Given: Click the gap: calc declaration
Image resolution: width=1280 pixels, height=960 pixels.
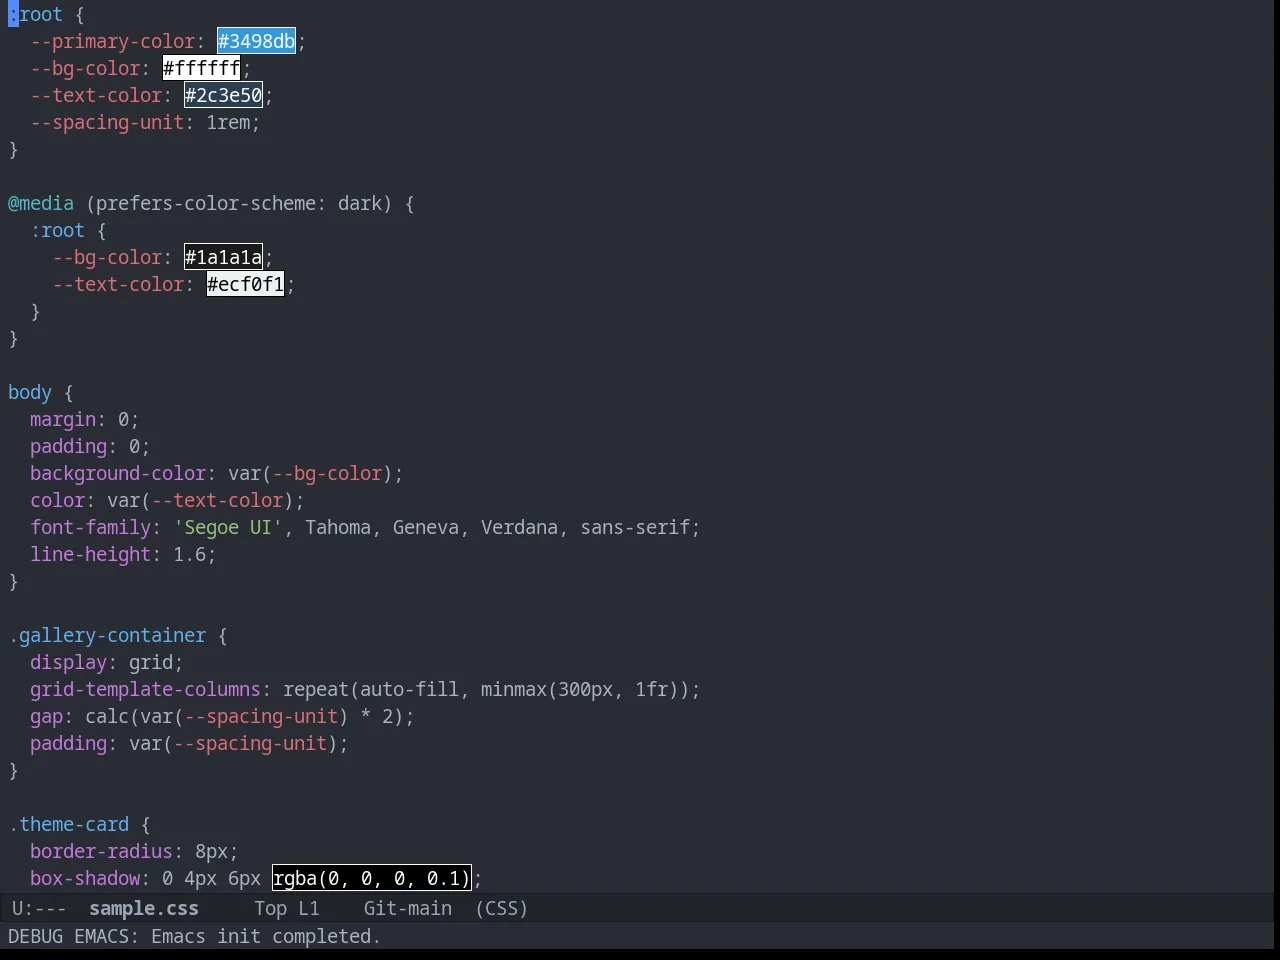Looking at the screenshot, I should coord(222,716).
